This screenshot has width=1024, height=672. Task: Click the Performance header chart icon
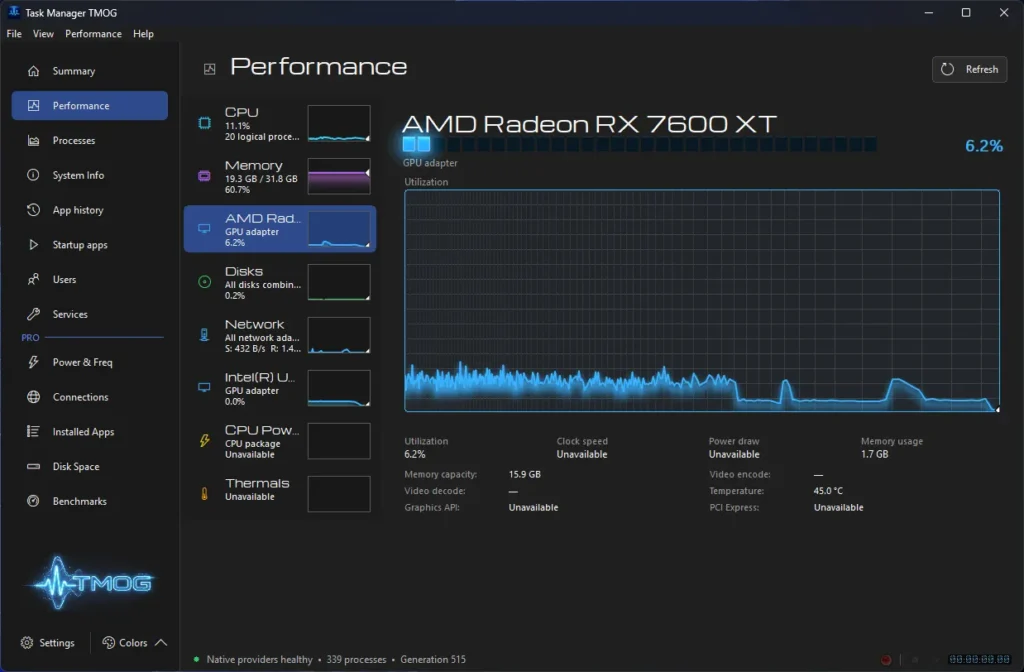tap(210, 69)
